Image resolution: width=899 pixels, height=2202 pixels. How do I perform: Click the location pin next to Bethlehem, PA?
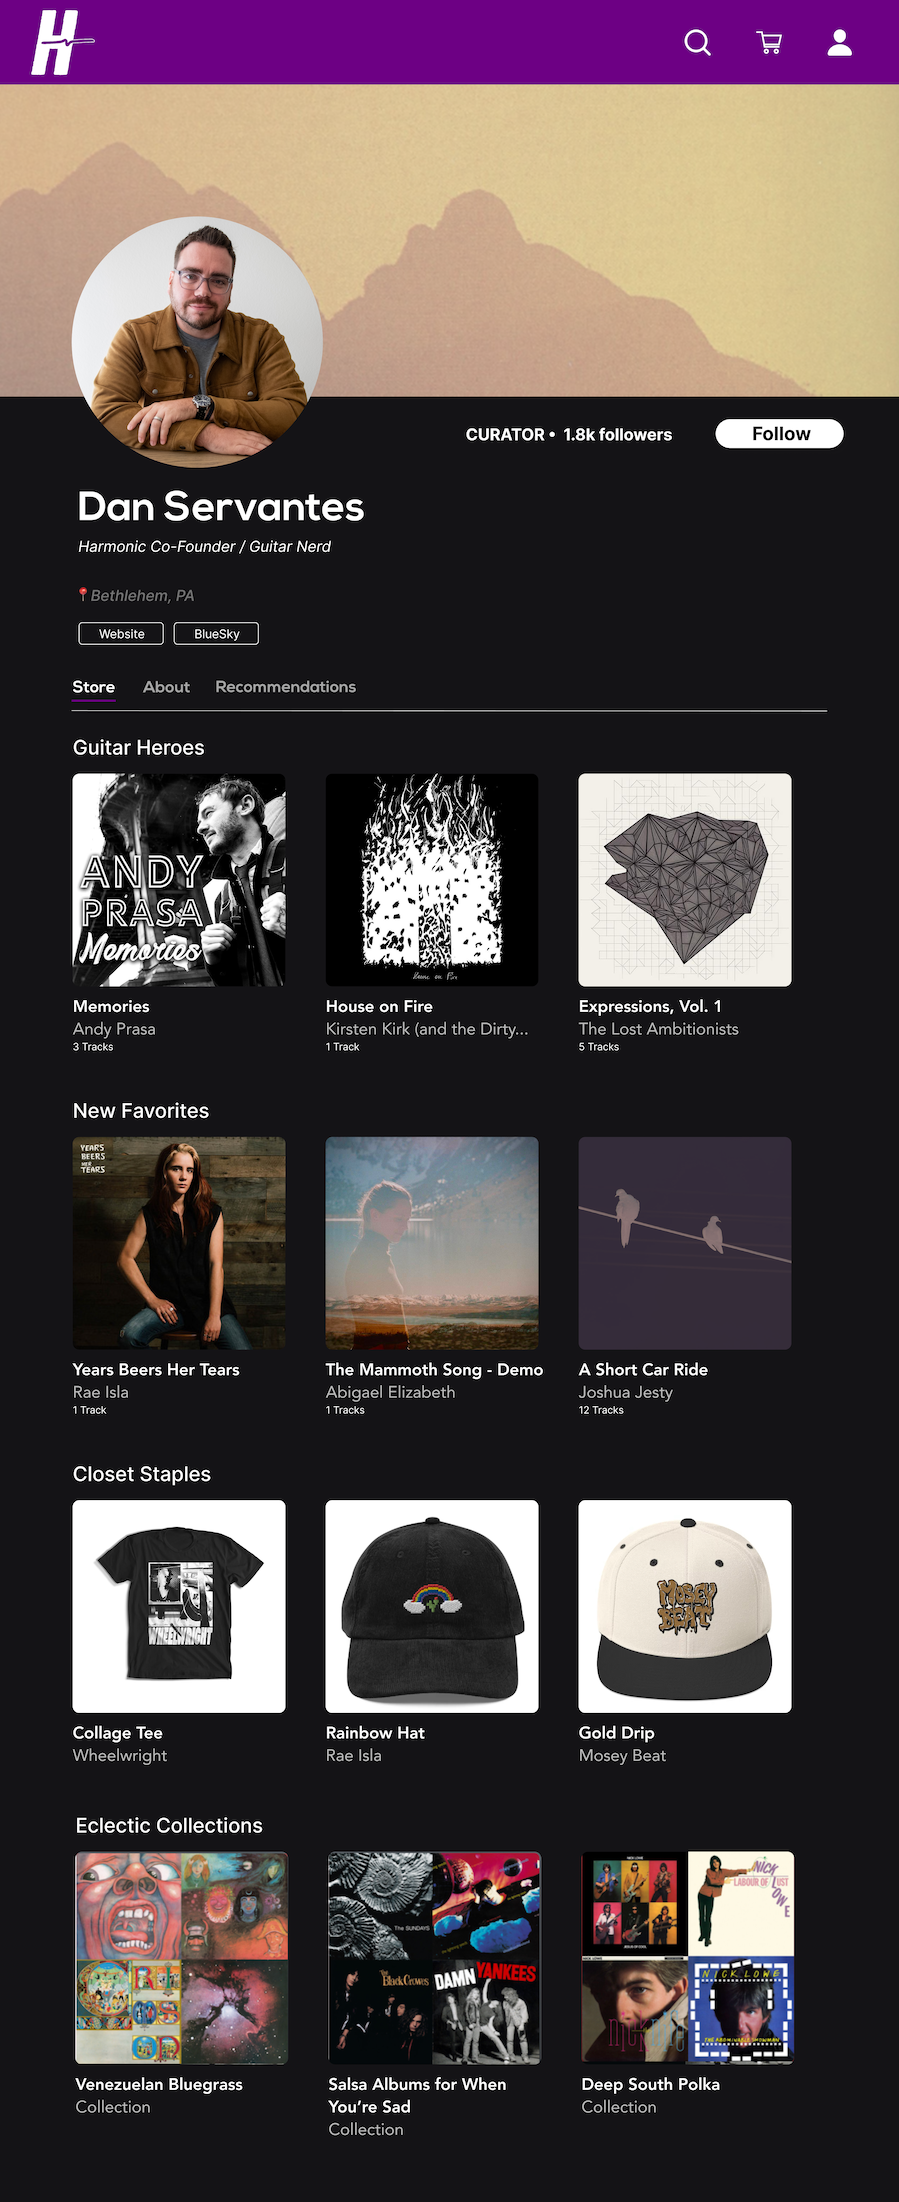pos(83,595)
